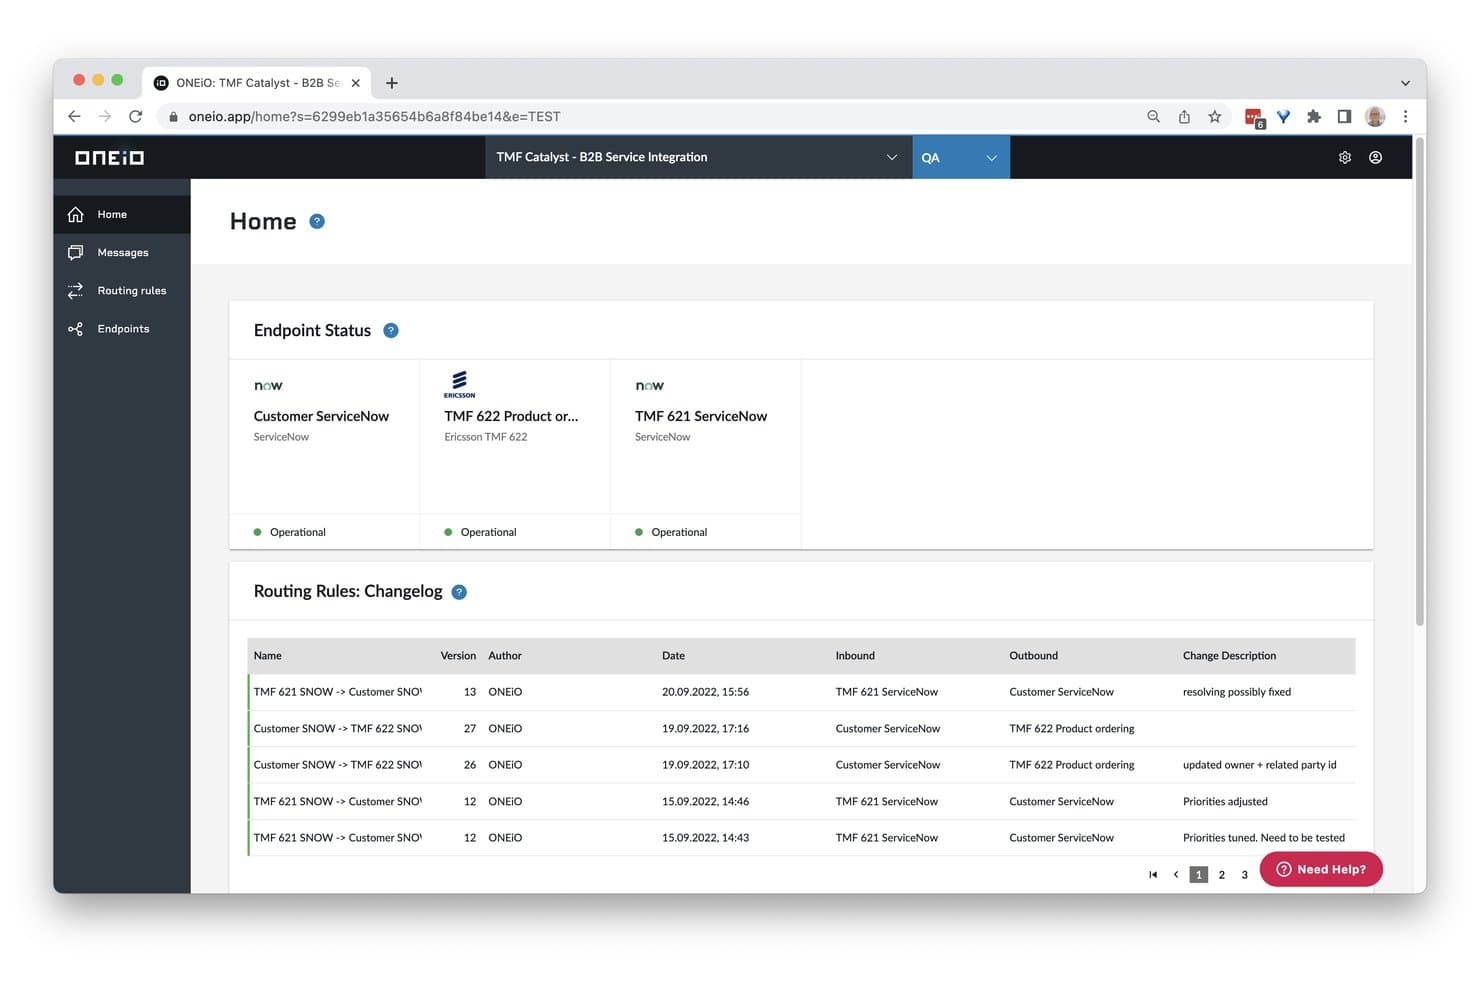This screenshot has width=1480, height=987.
Task: Bookmark the page with the star icon
Action: point(1215,116)
